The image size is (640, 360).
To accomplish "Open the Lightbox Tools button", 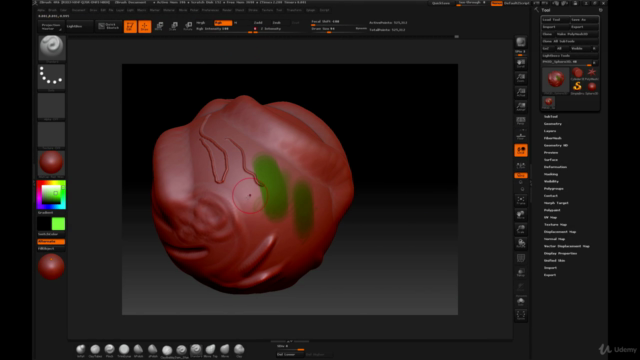I will tap(570, 56).
